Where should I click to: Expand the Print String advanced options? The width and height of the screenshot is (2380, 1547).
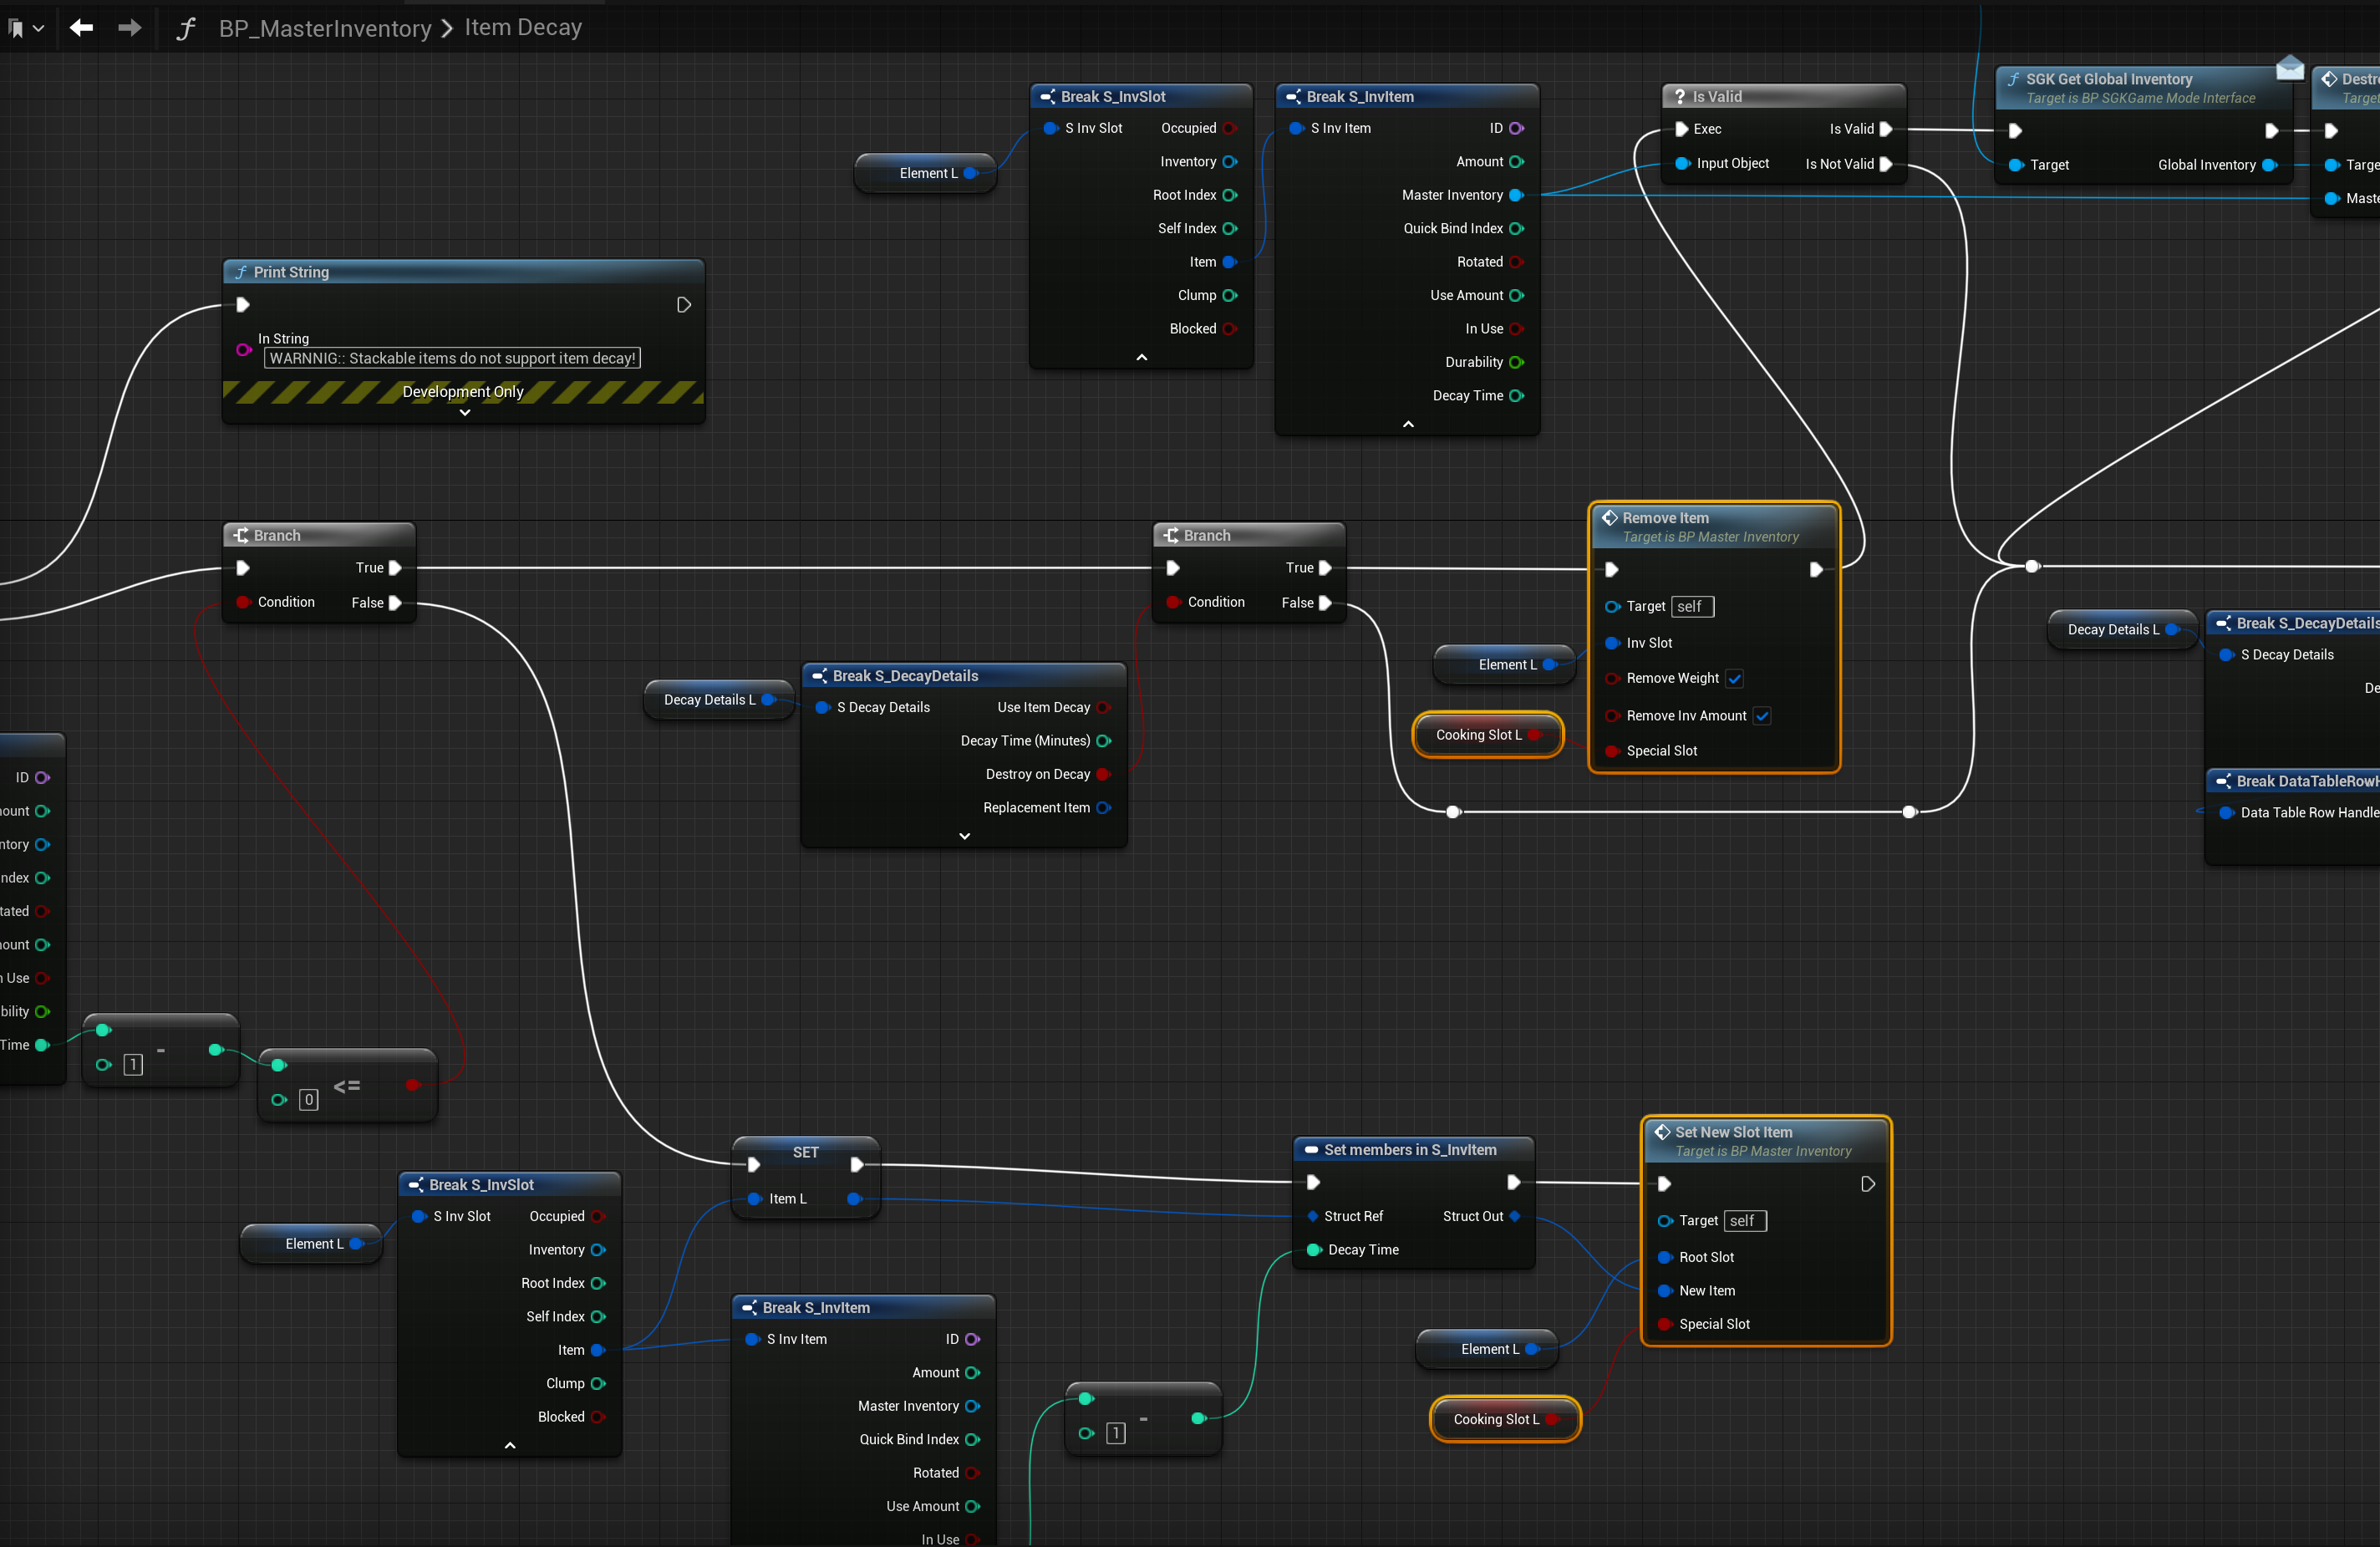(465, 412)
